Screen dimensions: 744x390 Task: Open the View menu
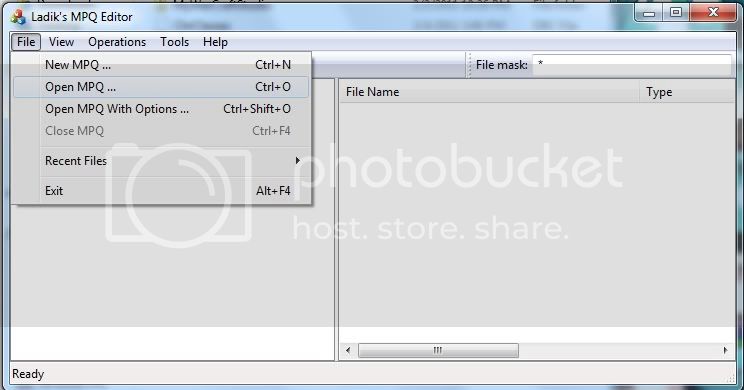tap(62, 42)
